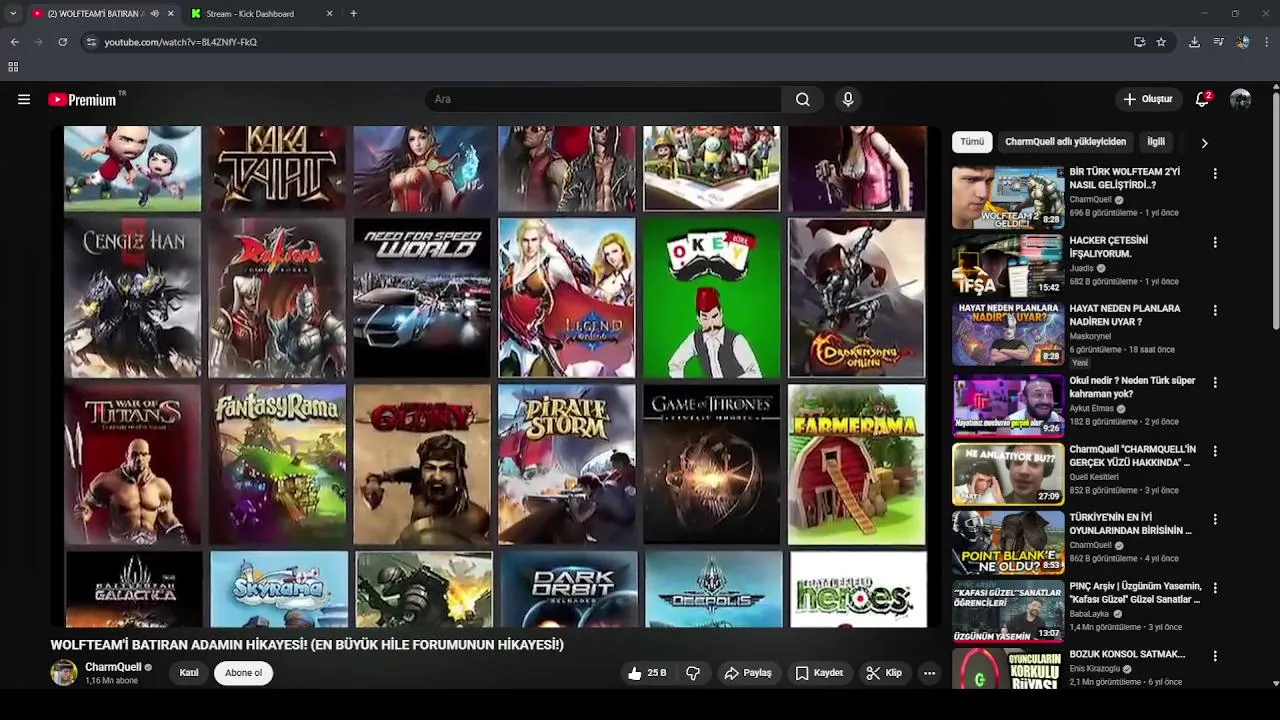Open options for BOZUK KONSOL SATMAK video
Viewport: 1280px width, 720px height.
point(1215,657)
